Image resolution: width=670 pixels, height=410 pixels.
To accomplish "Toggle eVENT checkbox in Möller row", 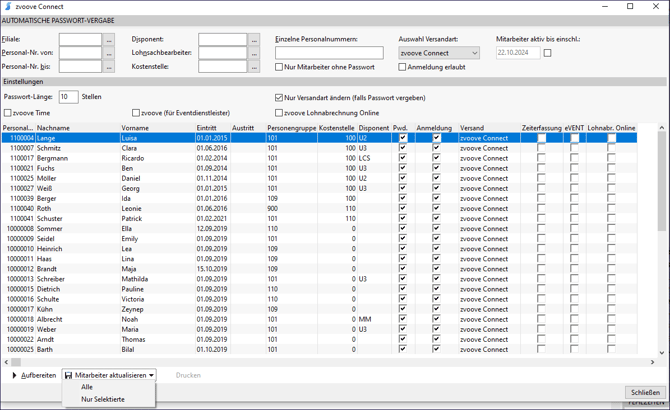I will coord(575,178).
